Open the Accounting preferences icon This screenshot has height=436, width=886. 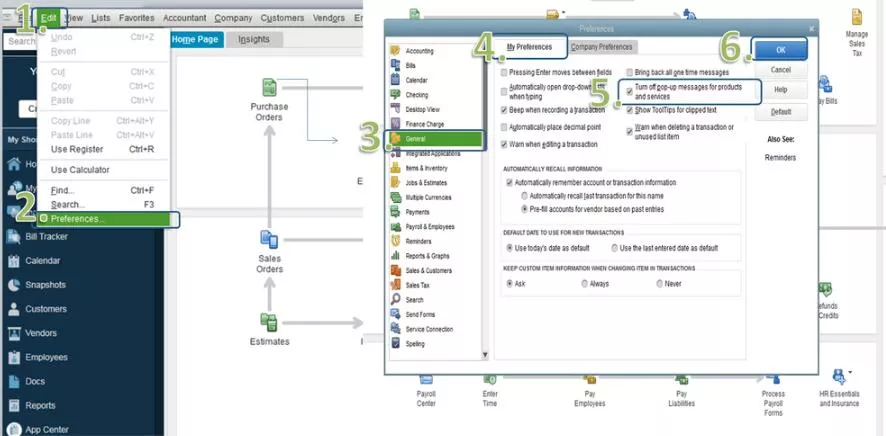pos(396,51)
